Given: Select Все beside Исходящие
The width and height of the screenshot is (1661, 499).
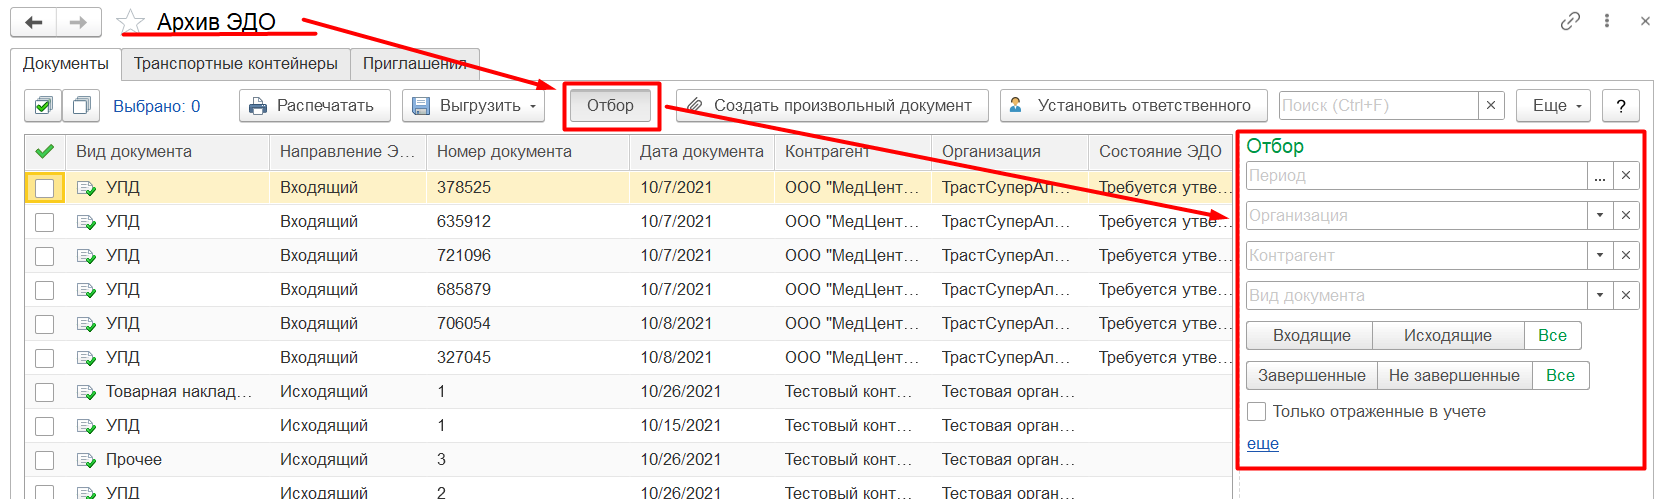Looking at the screenshot, I should pyautogui.click(x=1552, y=336).
